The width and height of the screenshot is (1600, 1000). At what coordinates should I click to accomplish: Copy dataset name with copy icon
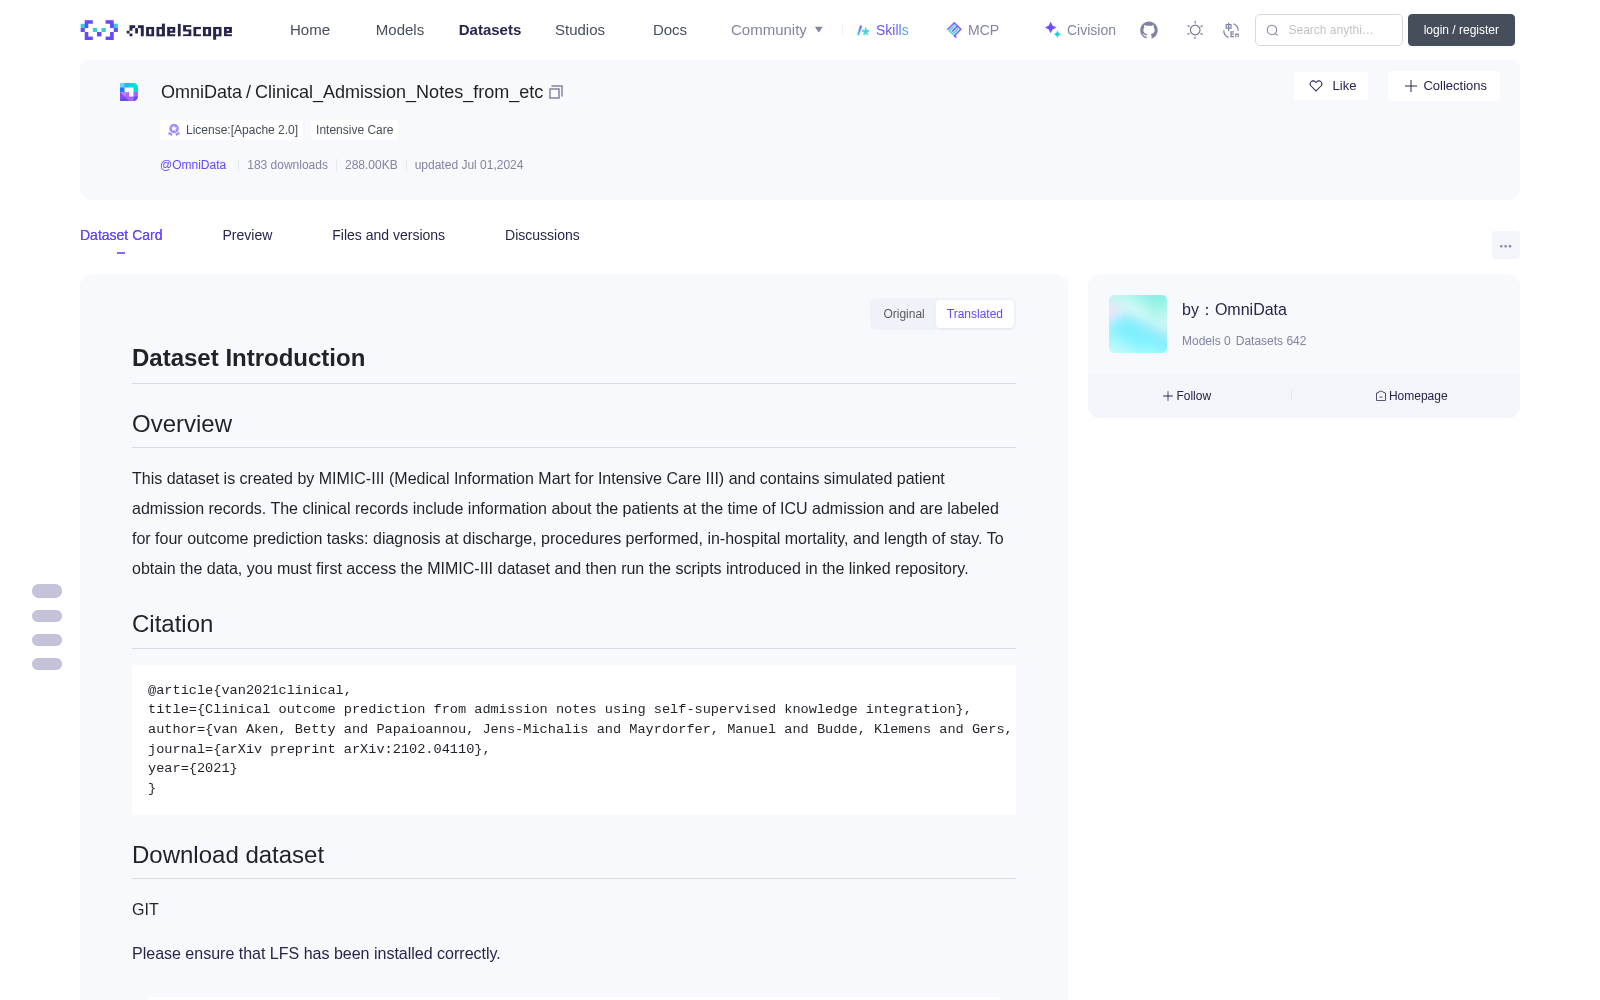point(556,92)
